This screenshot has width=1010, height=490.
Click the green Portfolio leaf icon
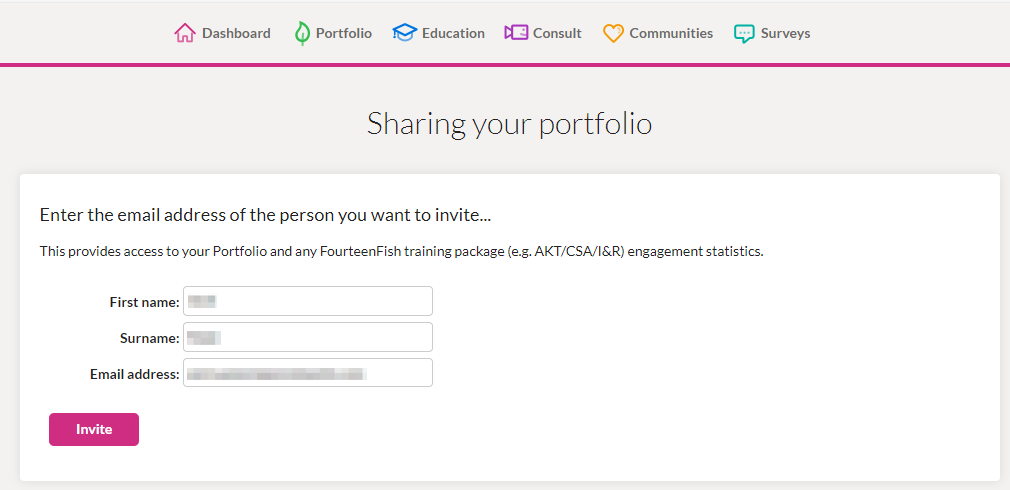[301, 33]
